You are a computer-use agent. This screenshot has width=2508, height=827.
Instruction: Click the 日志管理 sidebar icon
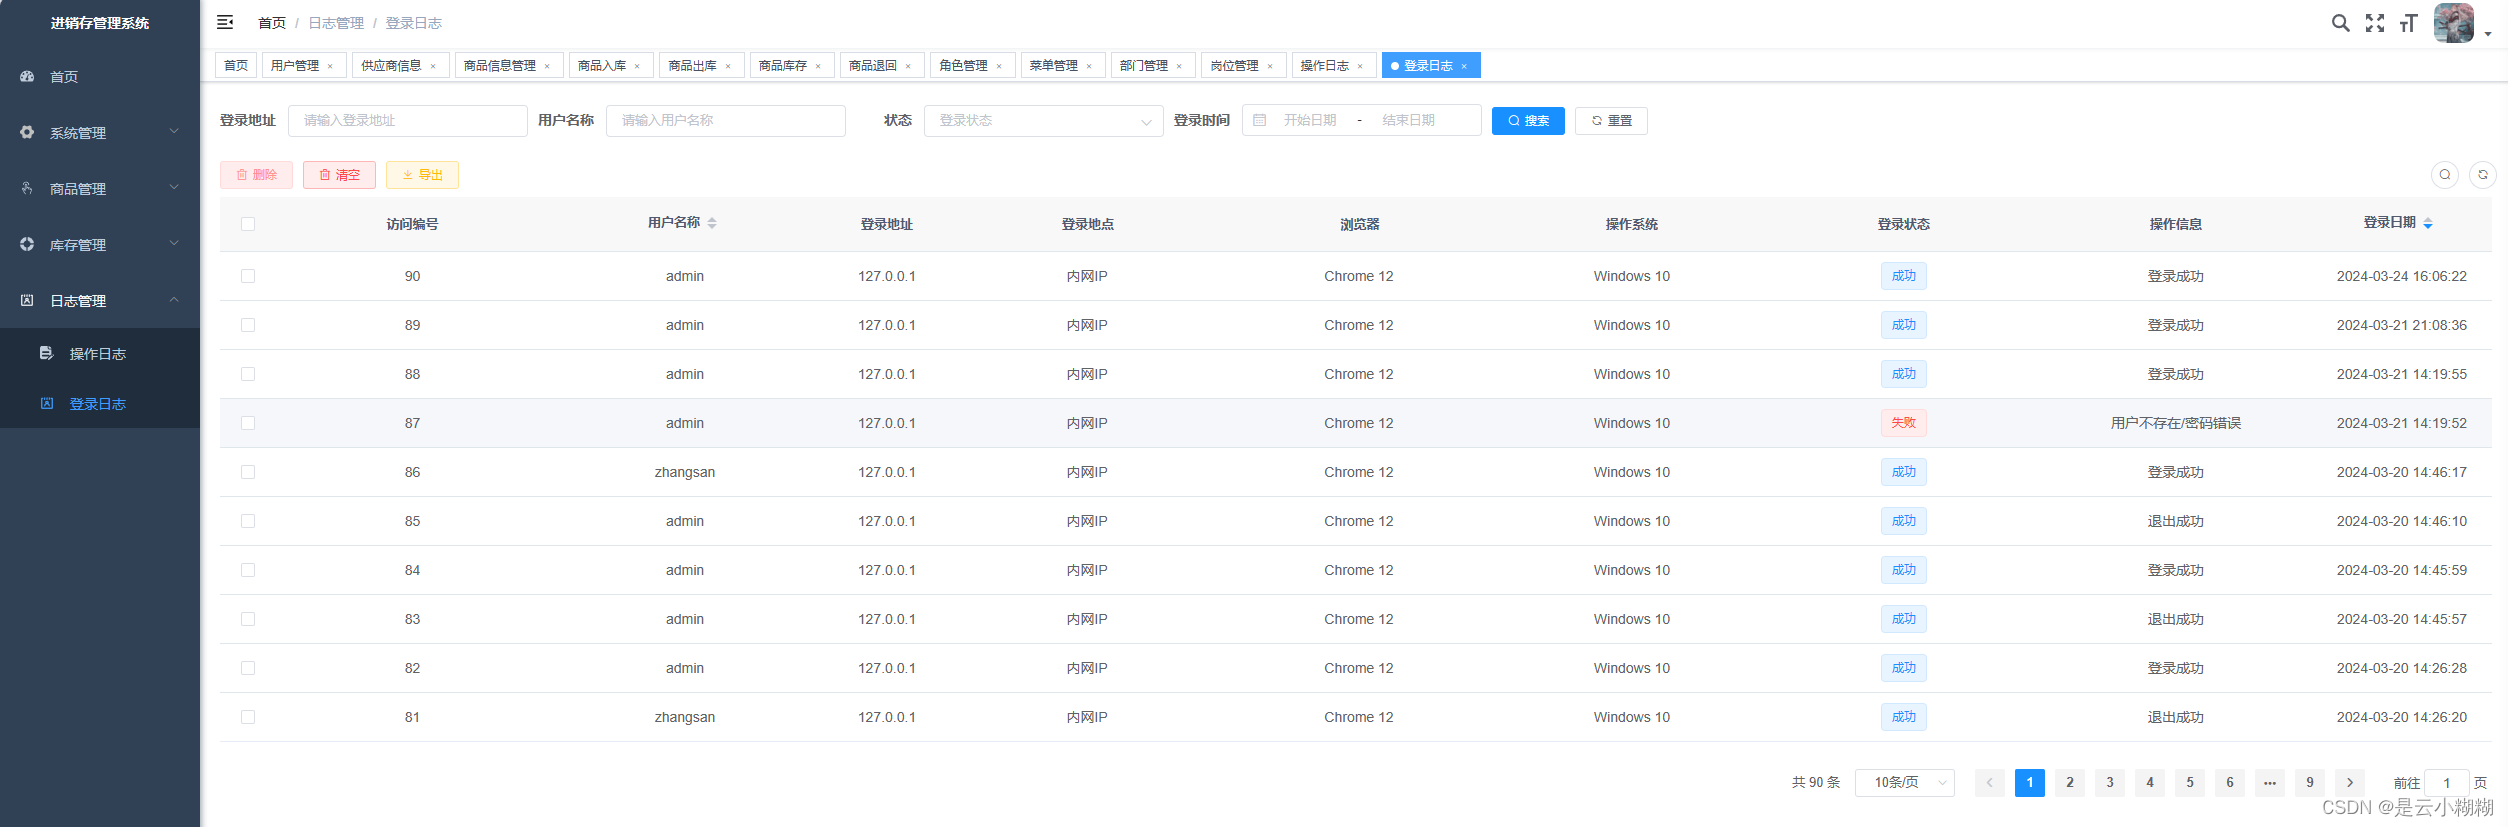pyautogui.click(x=27, y=300)
